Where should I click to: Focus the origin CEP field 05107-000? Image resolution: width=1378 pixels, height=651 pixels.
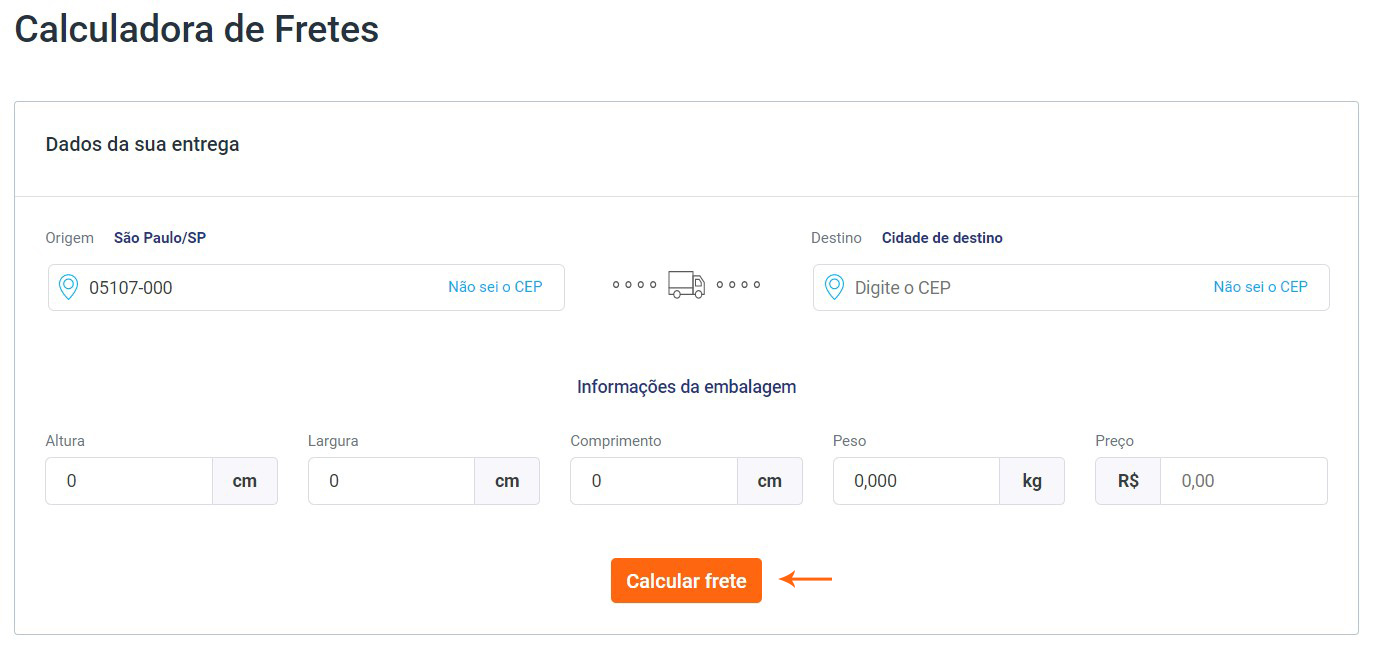250,288
